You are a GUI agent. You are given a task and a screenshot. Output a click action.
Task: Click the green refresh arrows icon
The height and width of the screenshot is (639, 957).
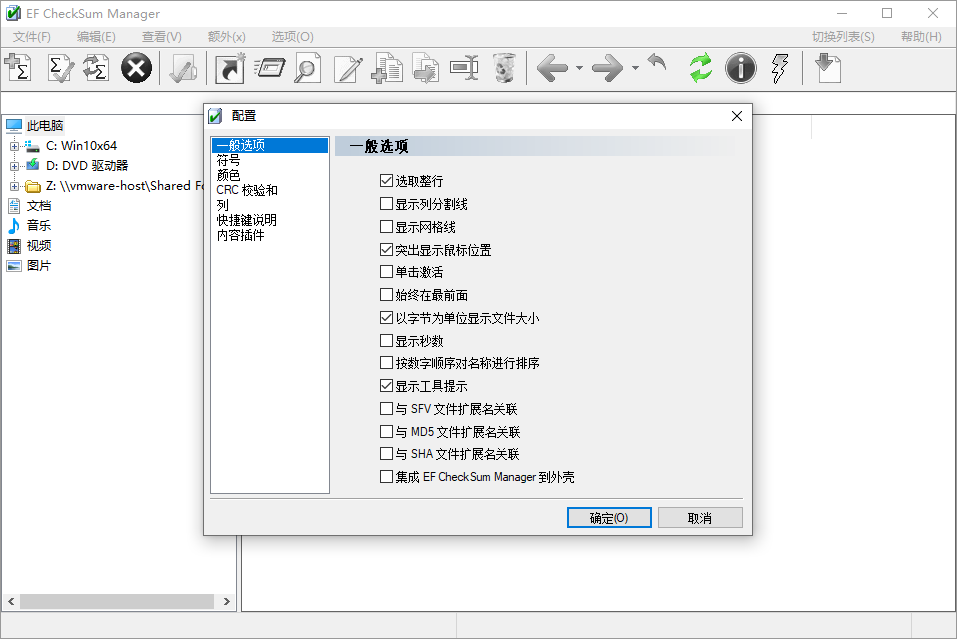click(x=701, y=68)
